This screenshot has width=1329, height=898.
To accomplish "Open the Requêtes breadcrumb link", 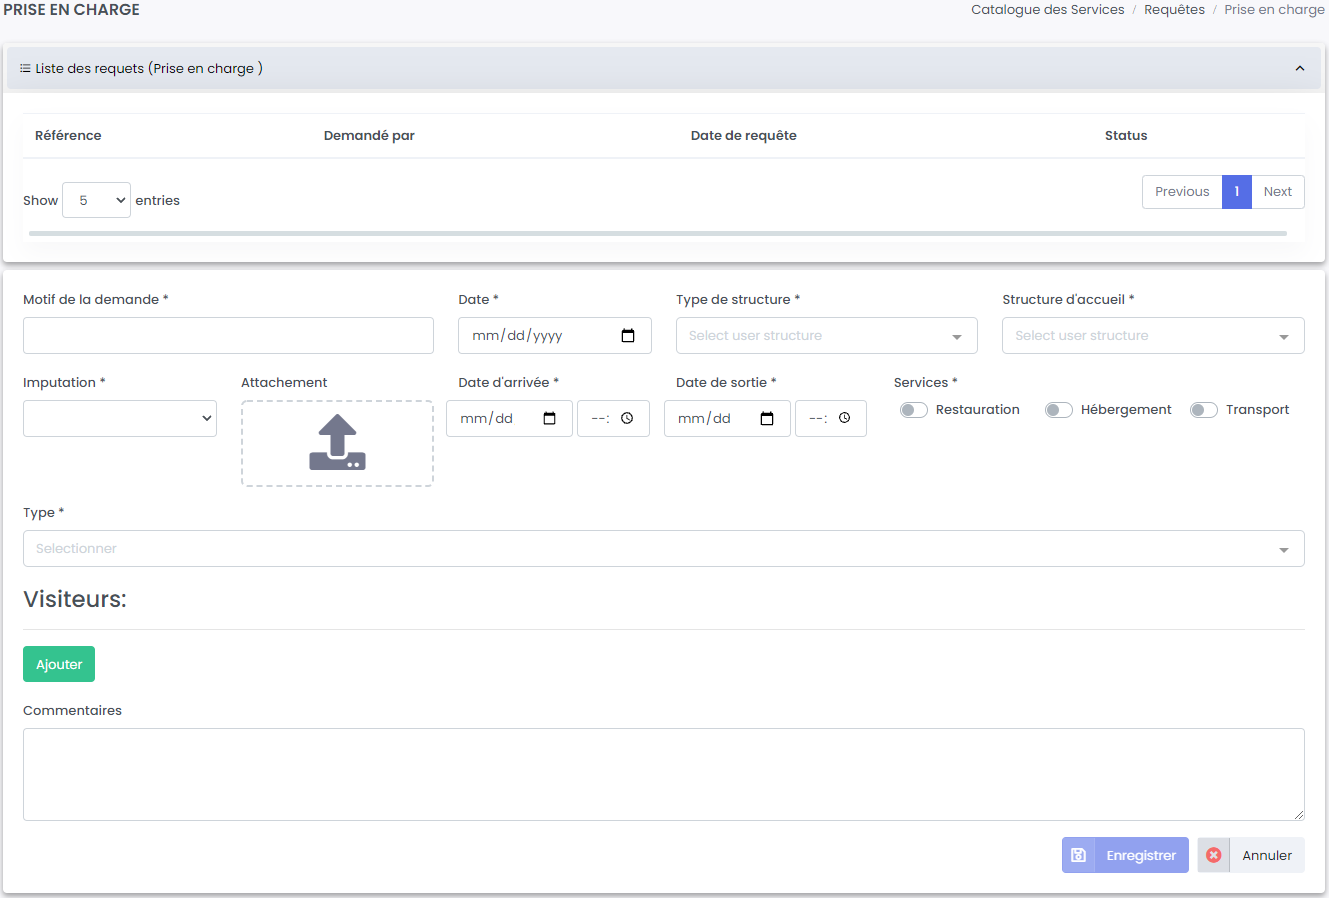I will coord(1174,10).
